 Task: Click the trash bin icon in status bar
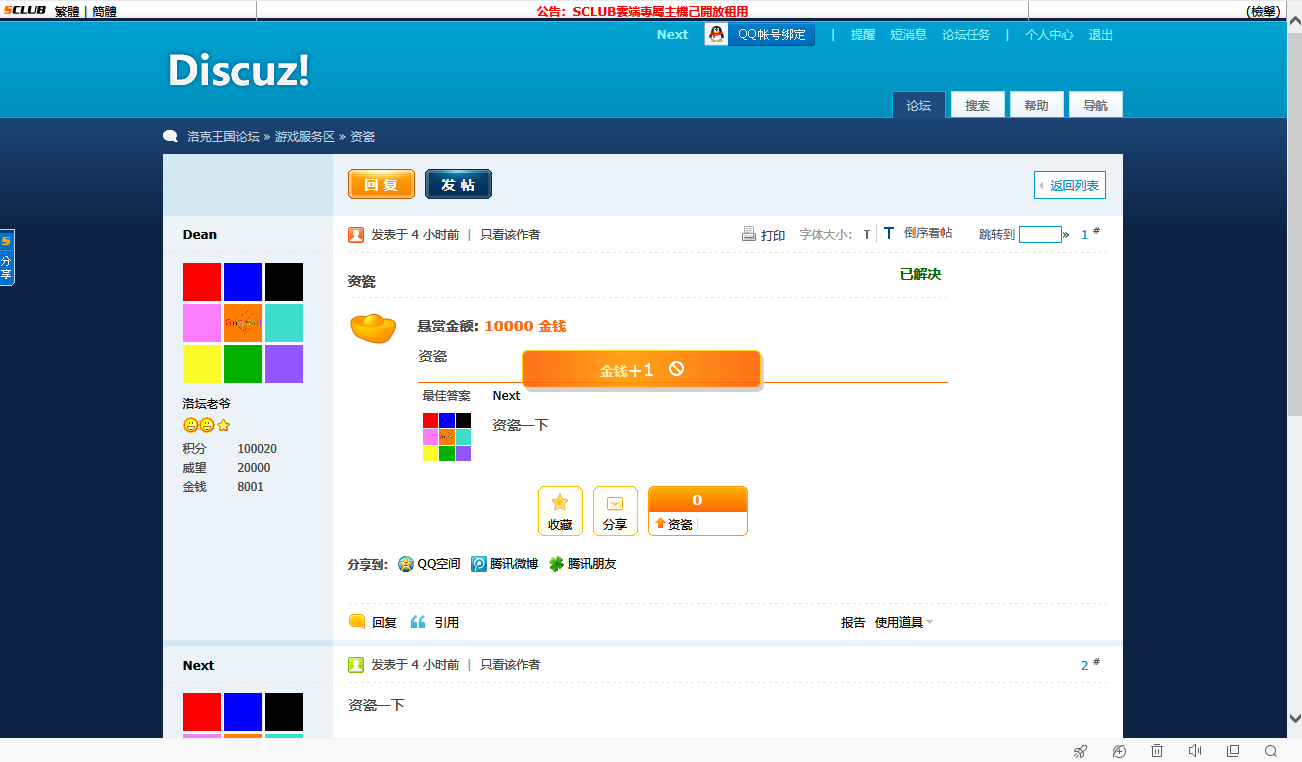[x=1157, y=751]
